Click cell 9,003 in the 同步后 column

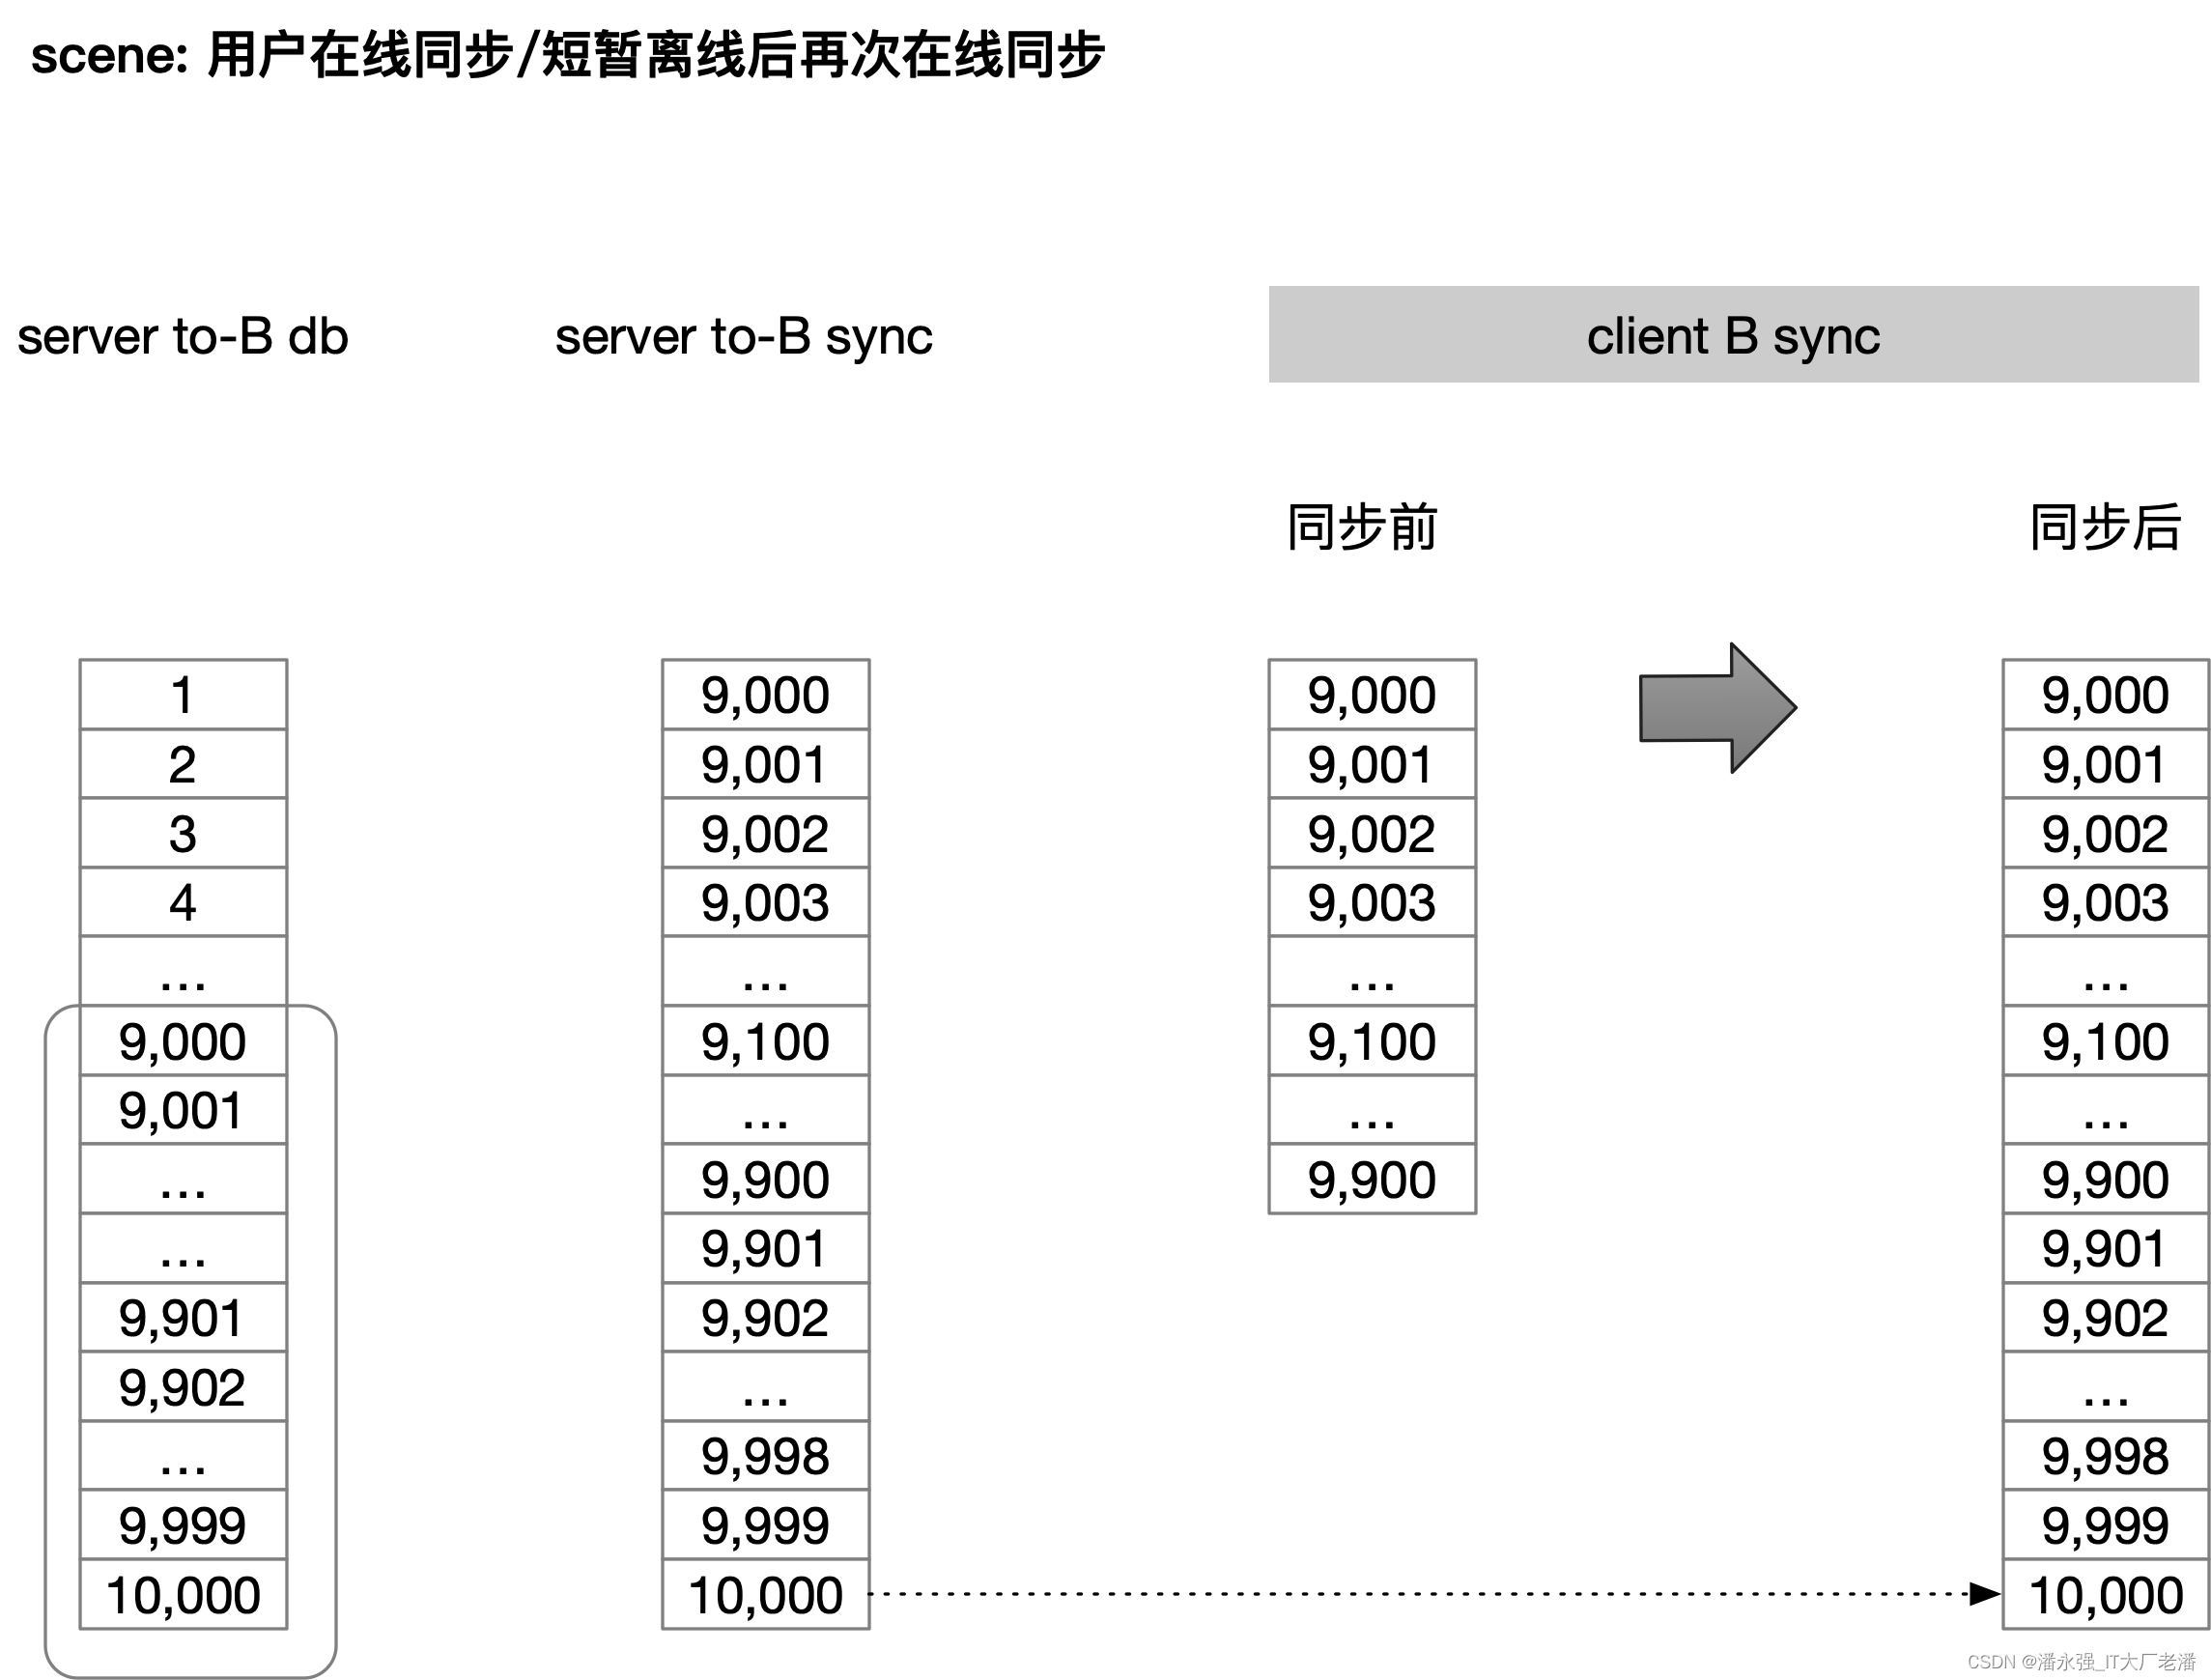point(2106,902)
